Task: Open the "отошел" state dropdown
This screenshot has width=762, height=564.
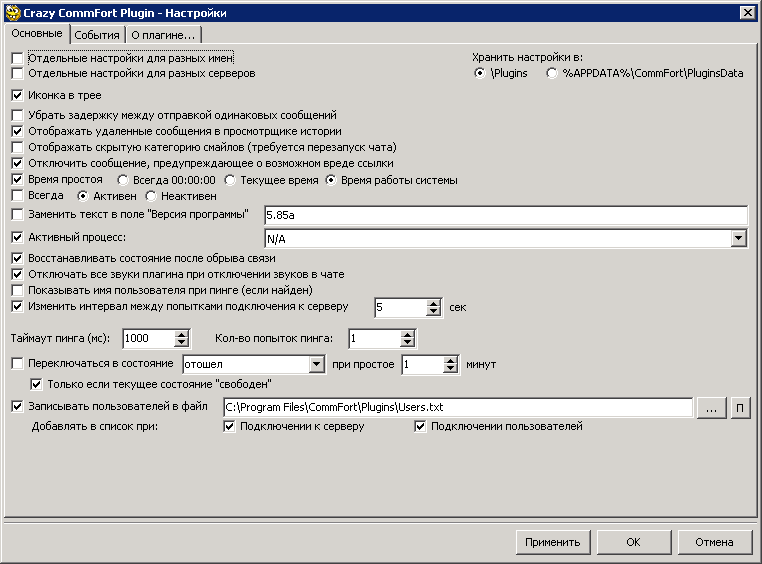Action: coord(316,364)
